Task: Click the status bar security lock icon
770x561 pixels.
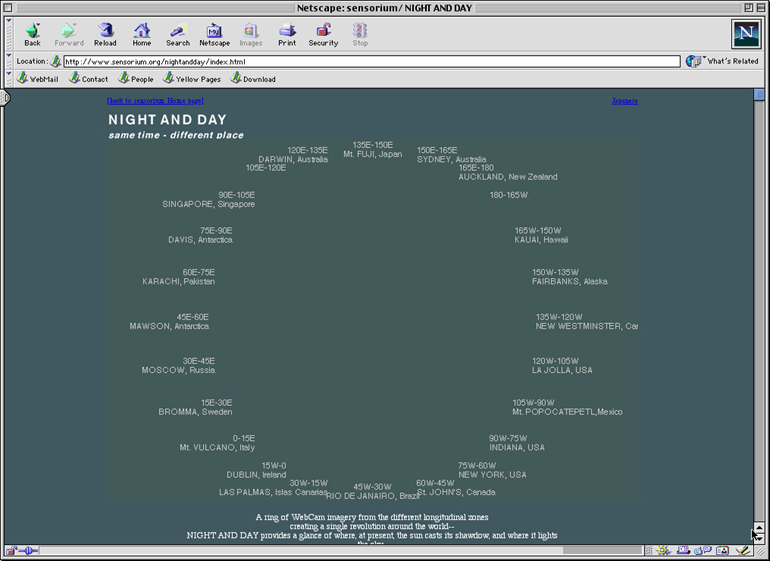Action: click(x=11, y=551)
